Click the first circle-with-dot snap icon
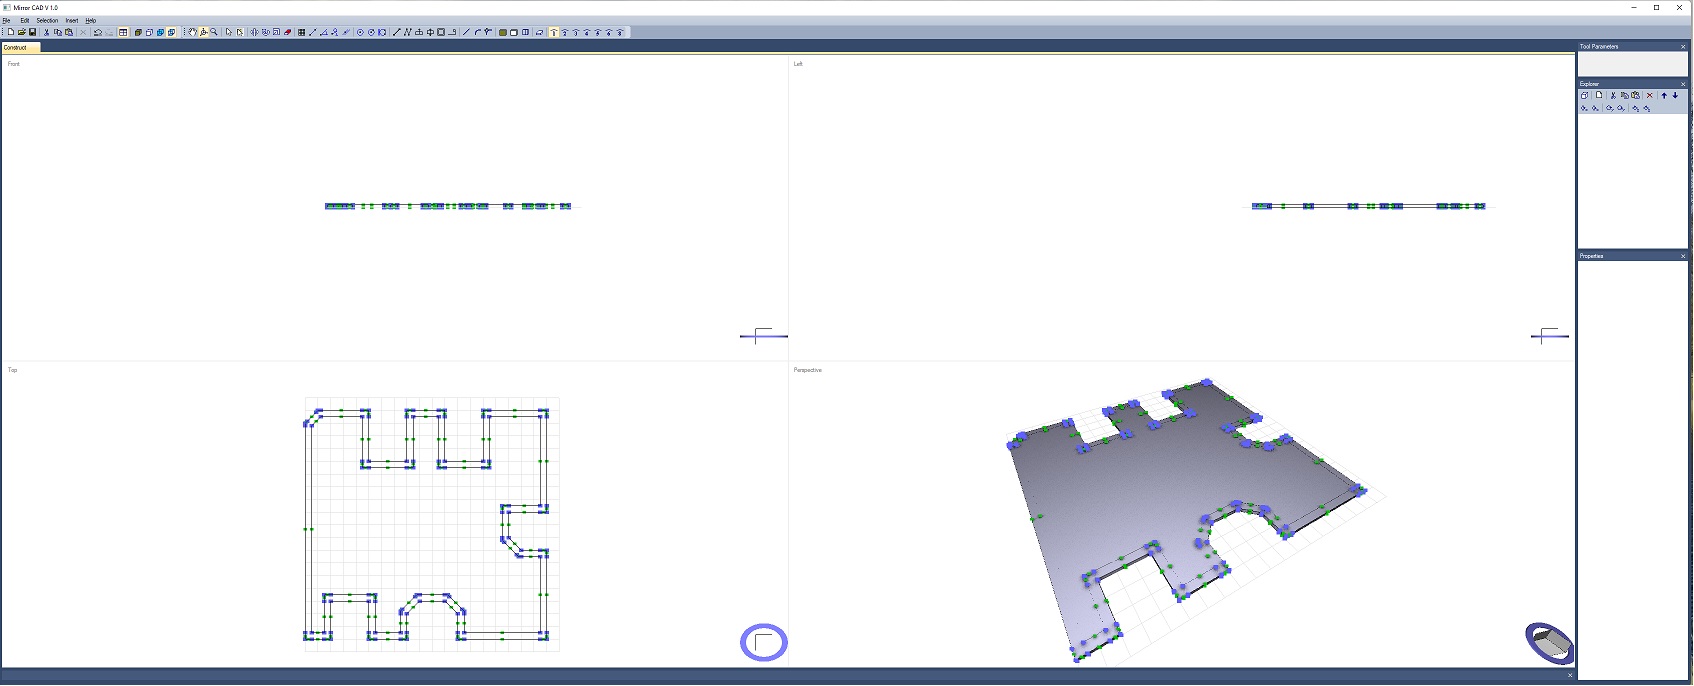 360,32
